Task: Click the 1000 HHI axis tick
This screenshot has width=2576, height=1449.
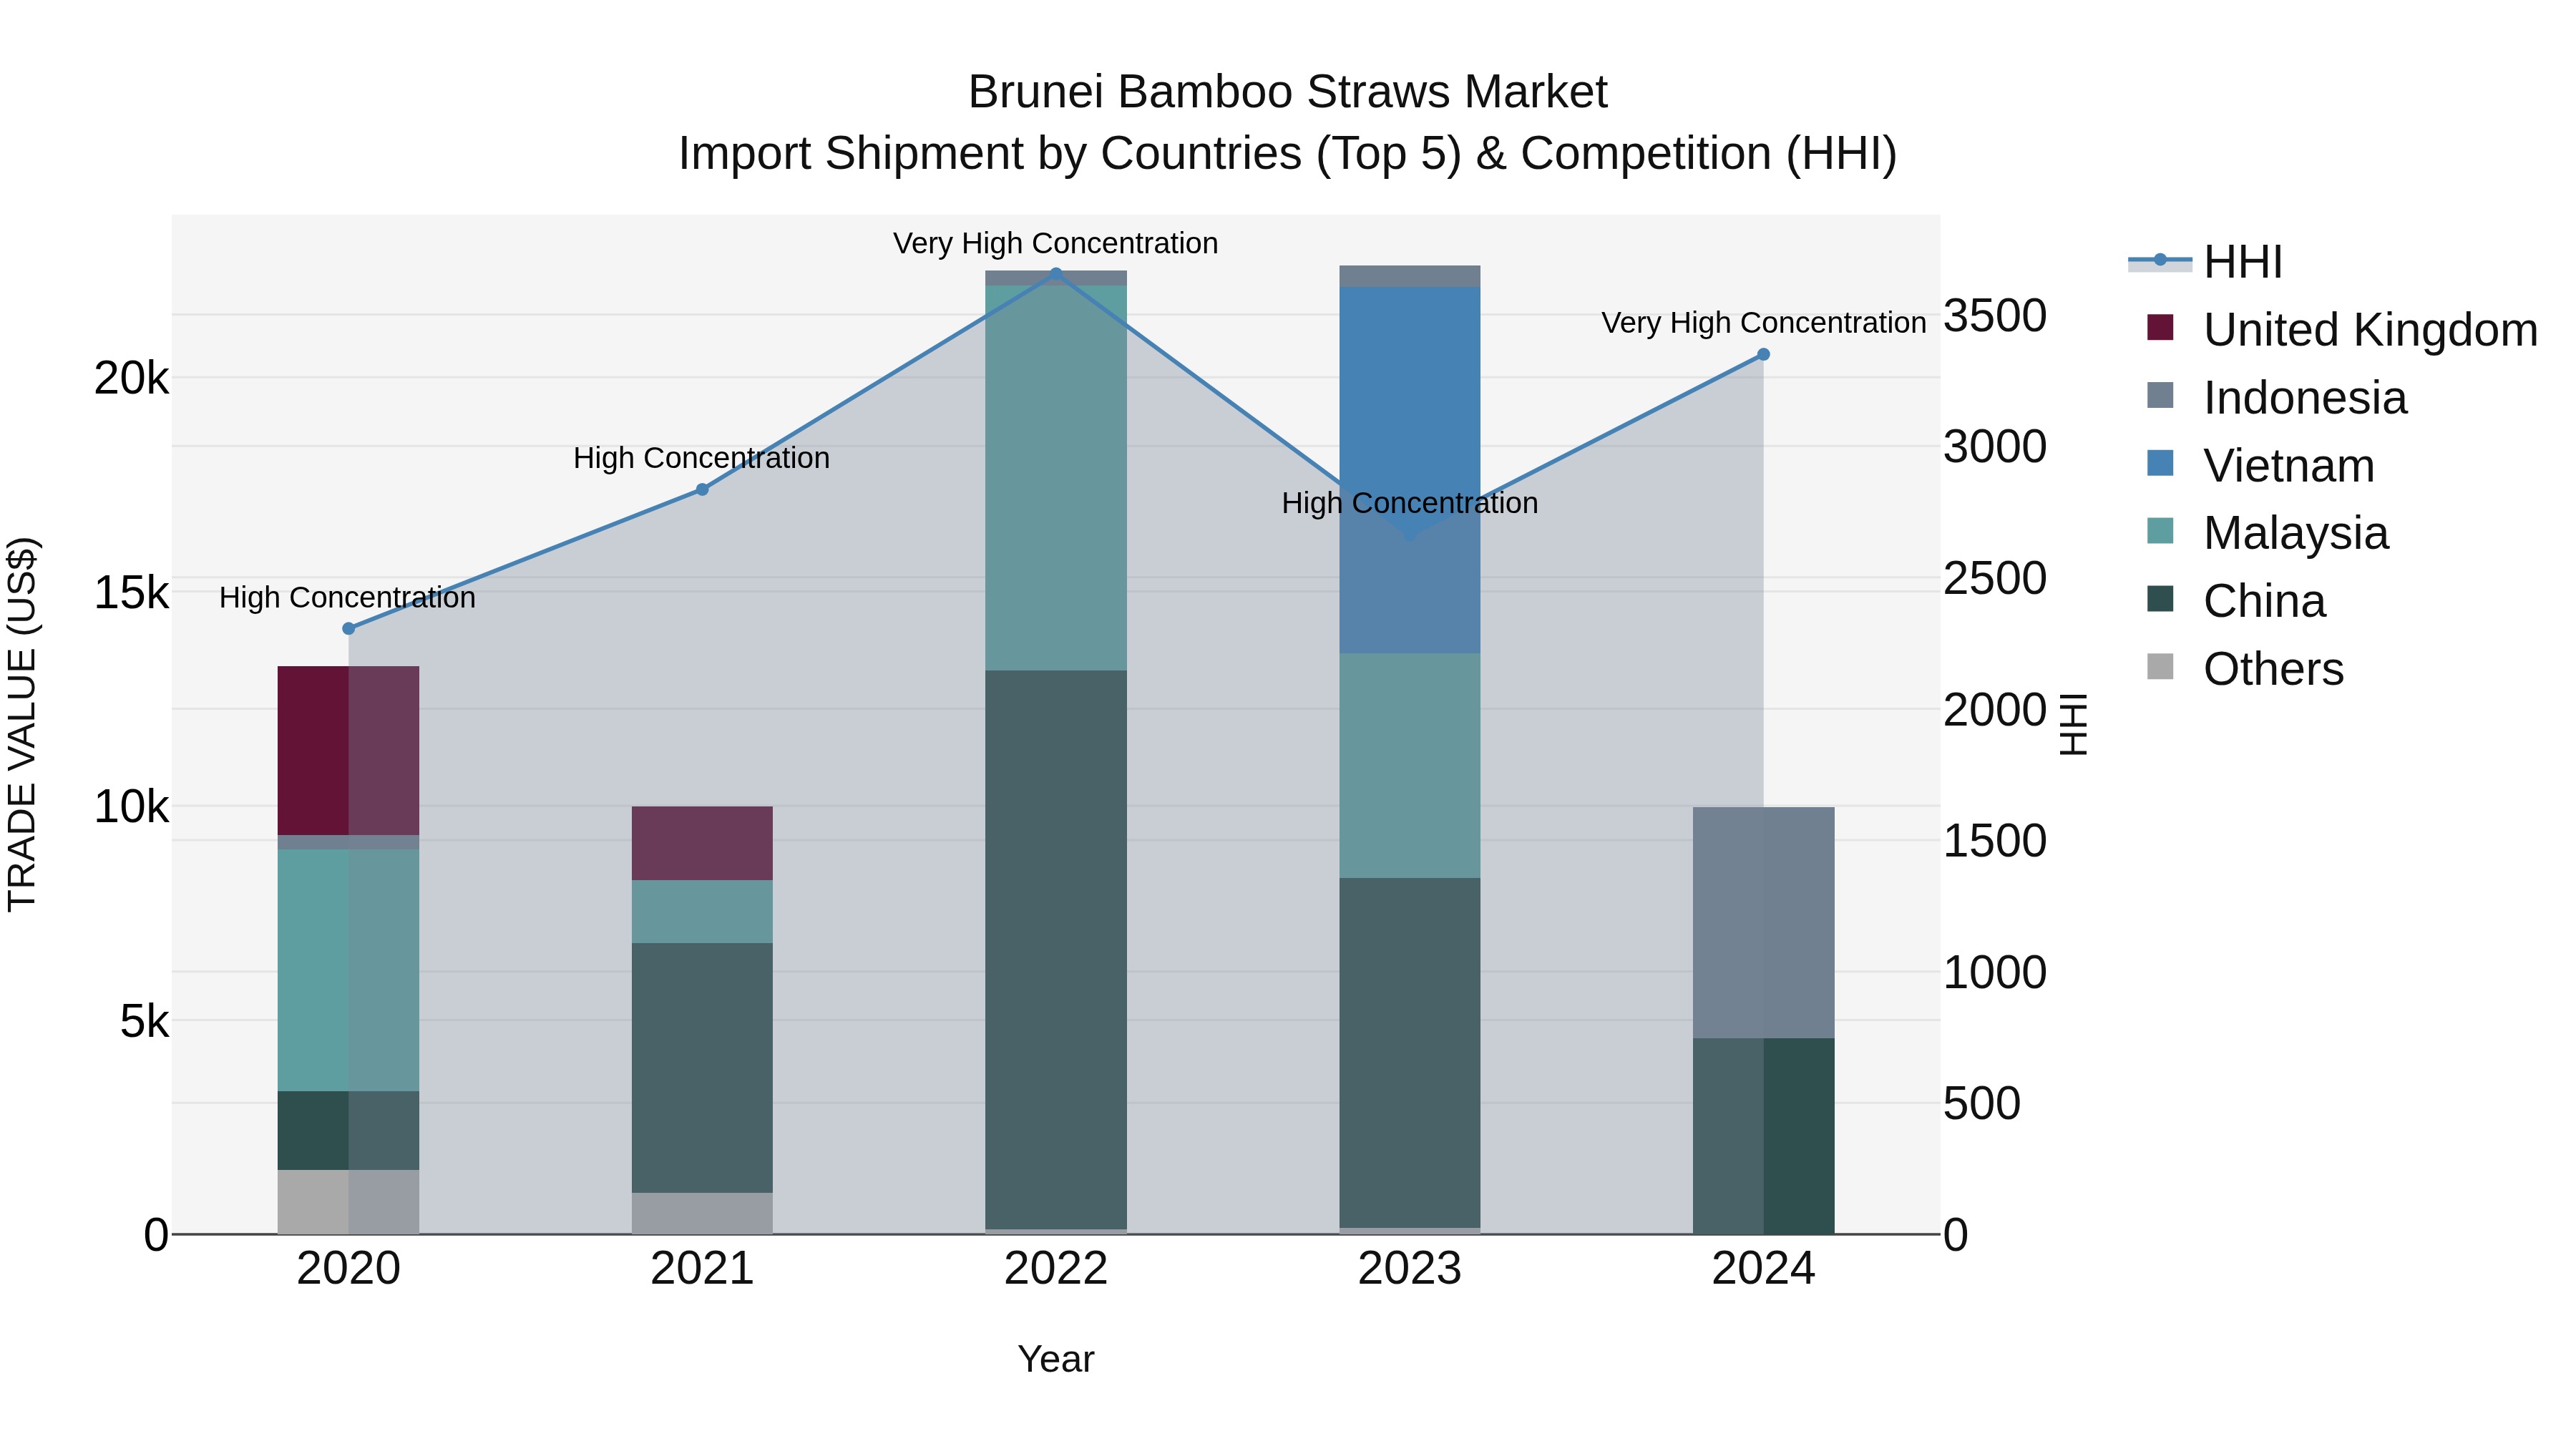Action: point(1995,972)
